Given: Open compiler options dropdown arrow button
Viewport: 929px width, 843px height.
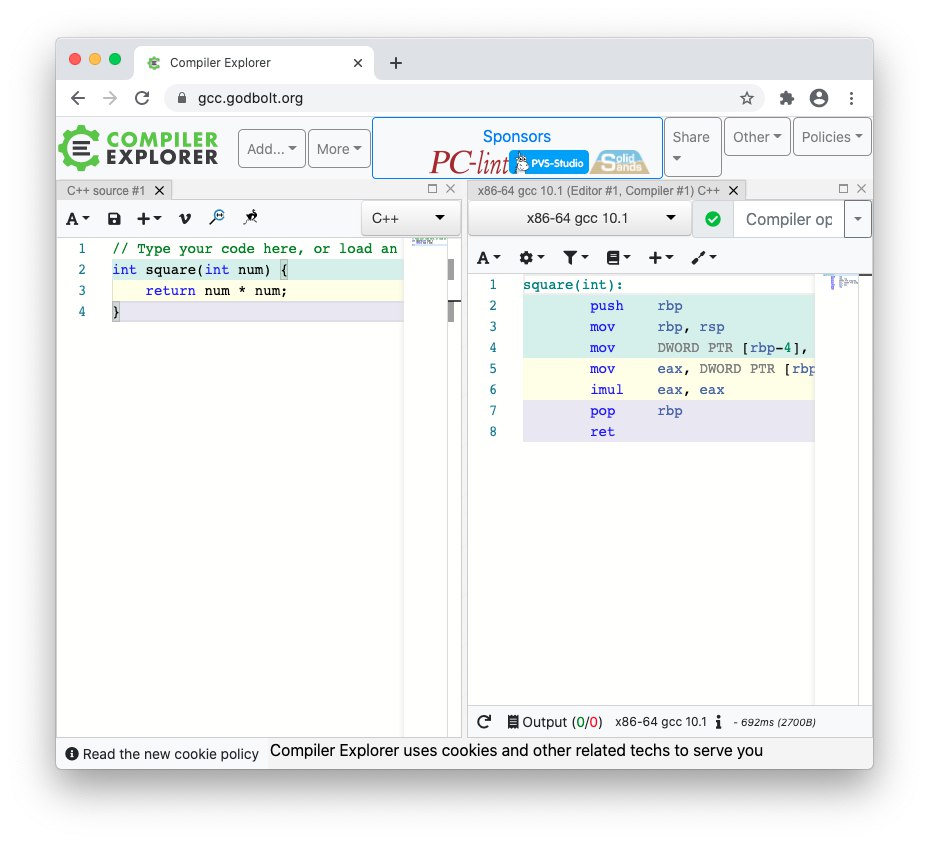Looking at the screenshot, I should pos(857,219).
